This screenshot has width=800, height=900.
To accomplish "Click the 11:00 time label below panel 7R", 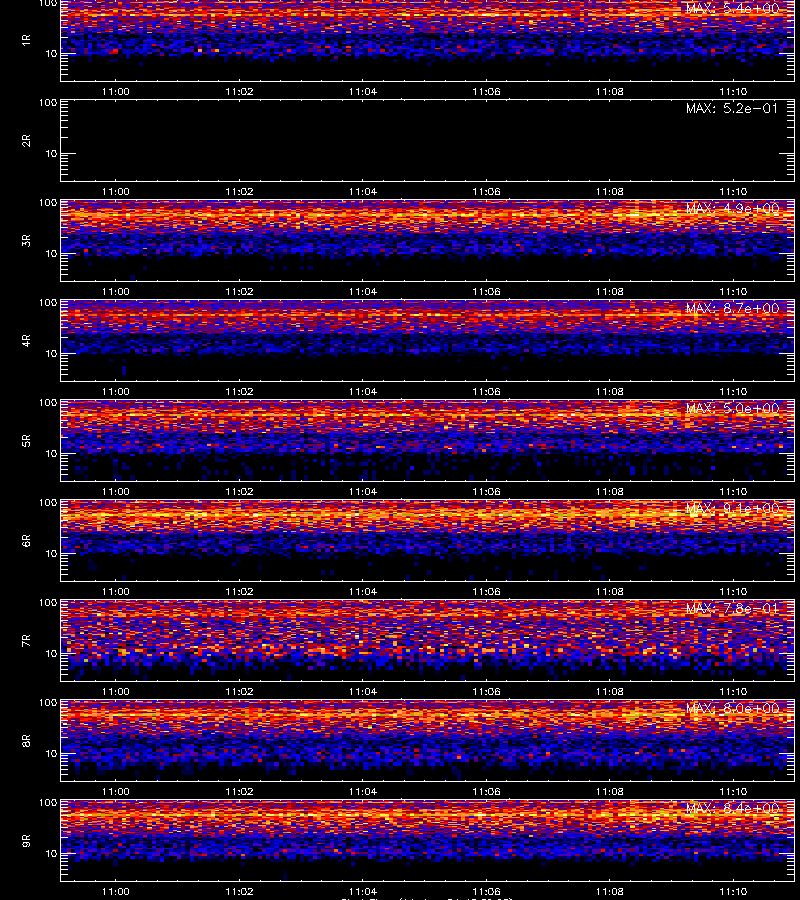I will tap(115, 692).
